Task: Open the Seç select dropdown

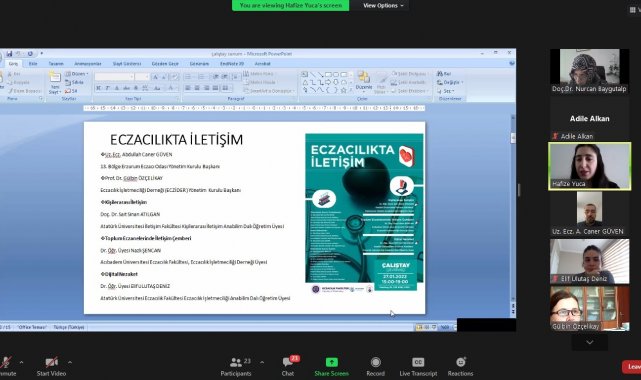Action: tap(446, 91)
